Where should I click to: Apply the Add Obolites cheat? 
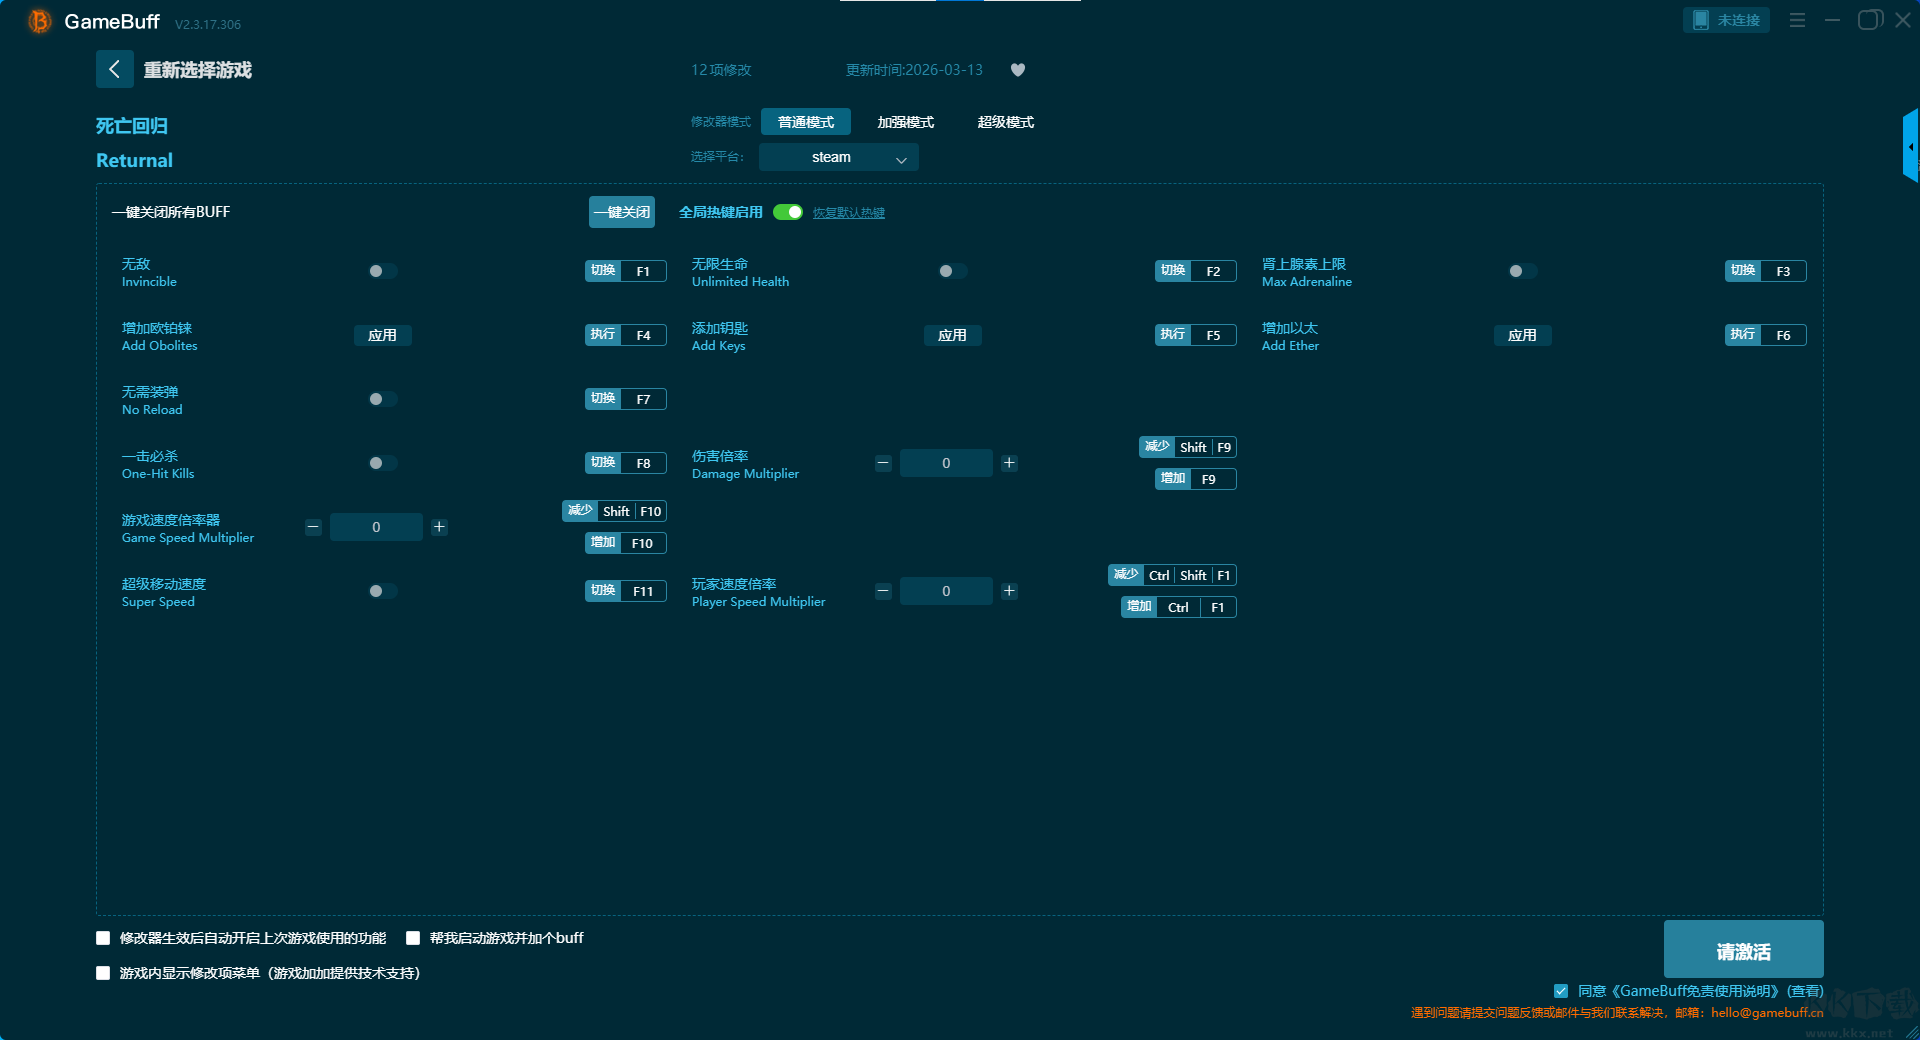point(382,335)
